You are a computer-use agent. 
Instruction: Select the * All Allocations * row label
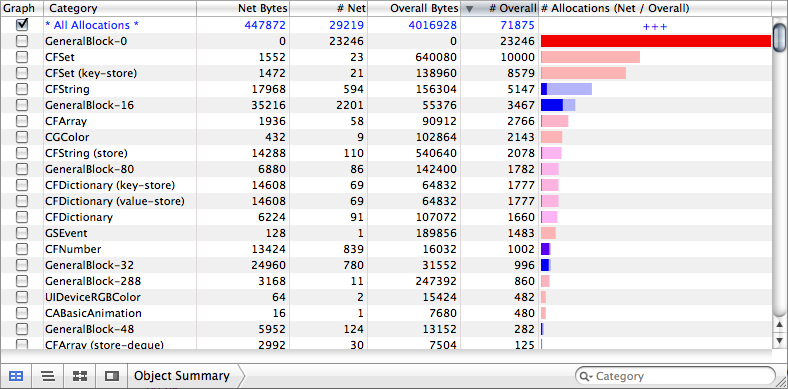coord(92,25)
